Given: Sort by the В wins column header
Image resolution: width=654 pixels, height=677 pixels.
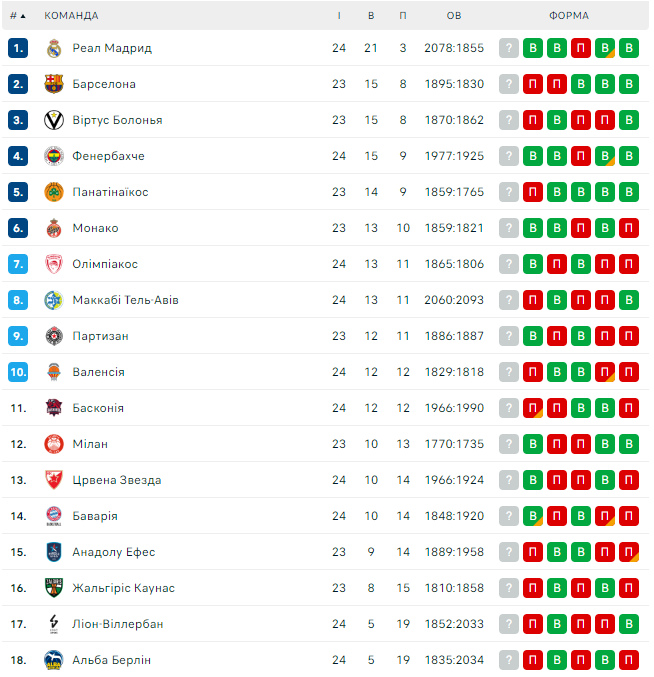Looking at the screenshot, I should point(371,16).
